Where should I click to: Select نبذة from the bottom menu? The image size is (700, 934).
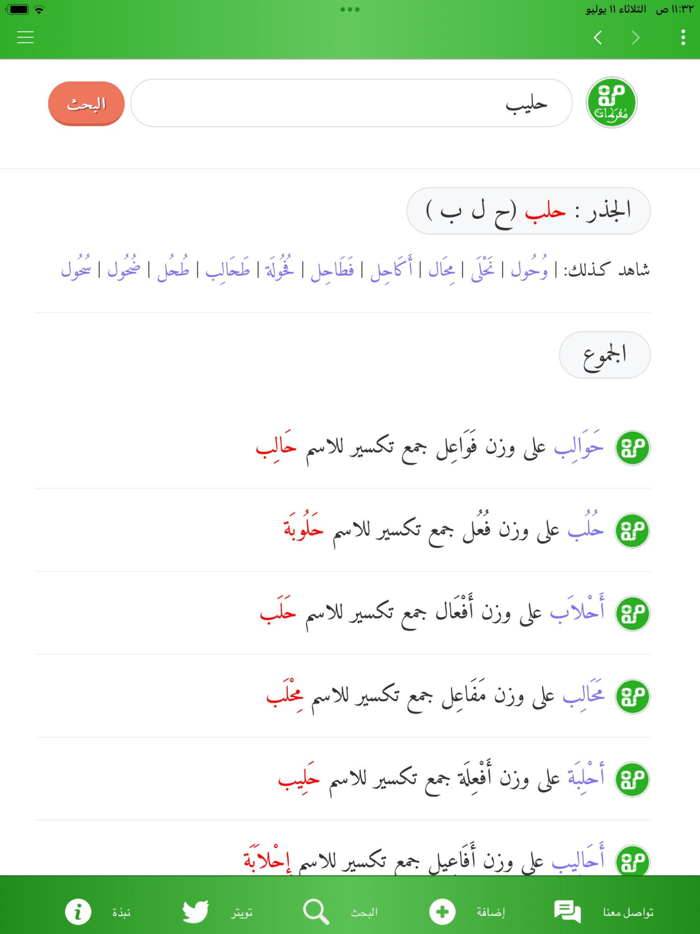point(101,912)
